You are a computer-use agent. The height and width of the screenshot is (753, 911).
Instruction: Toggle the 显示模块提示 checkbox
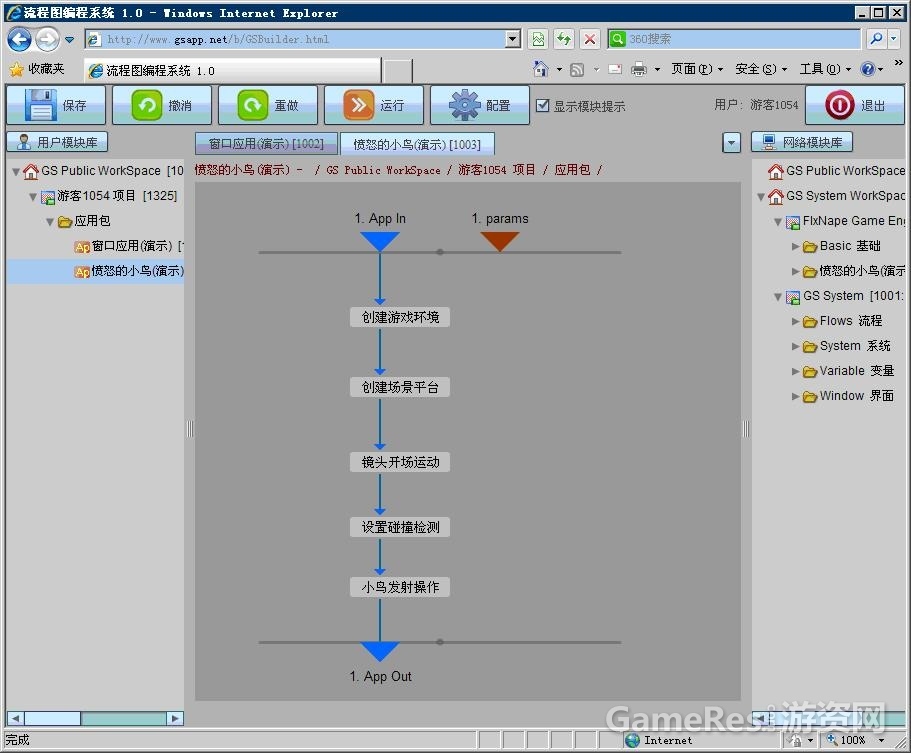coord(543,105)
